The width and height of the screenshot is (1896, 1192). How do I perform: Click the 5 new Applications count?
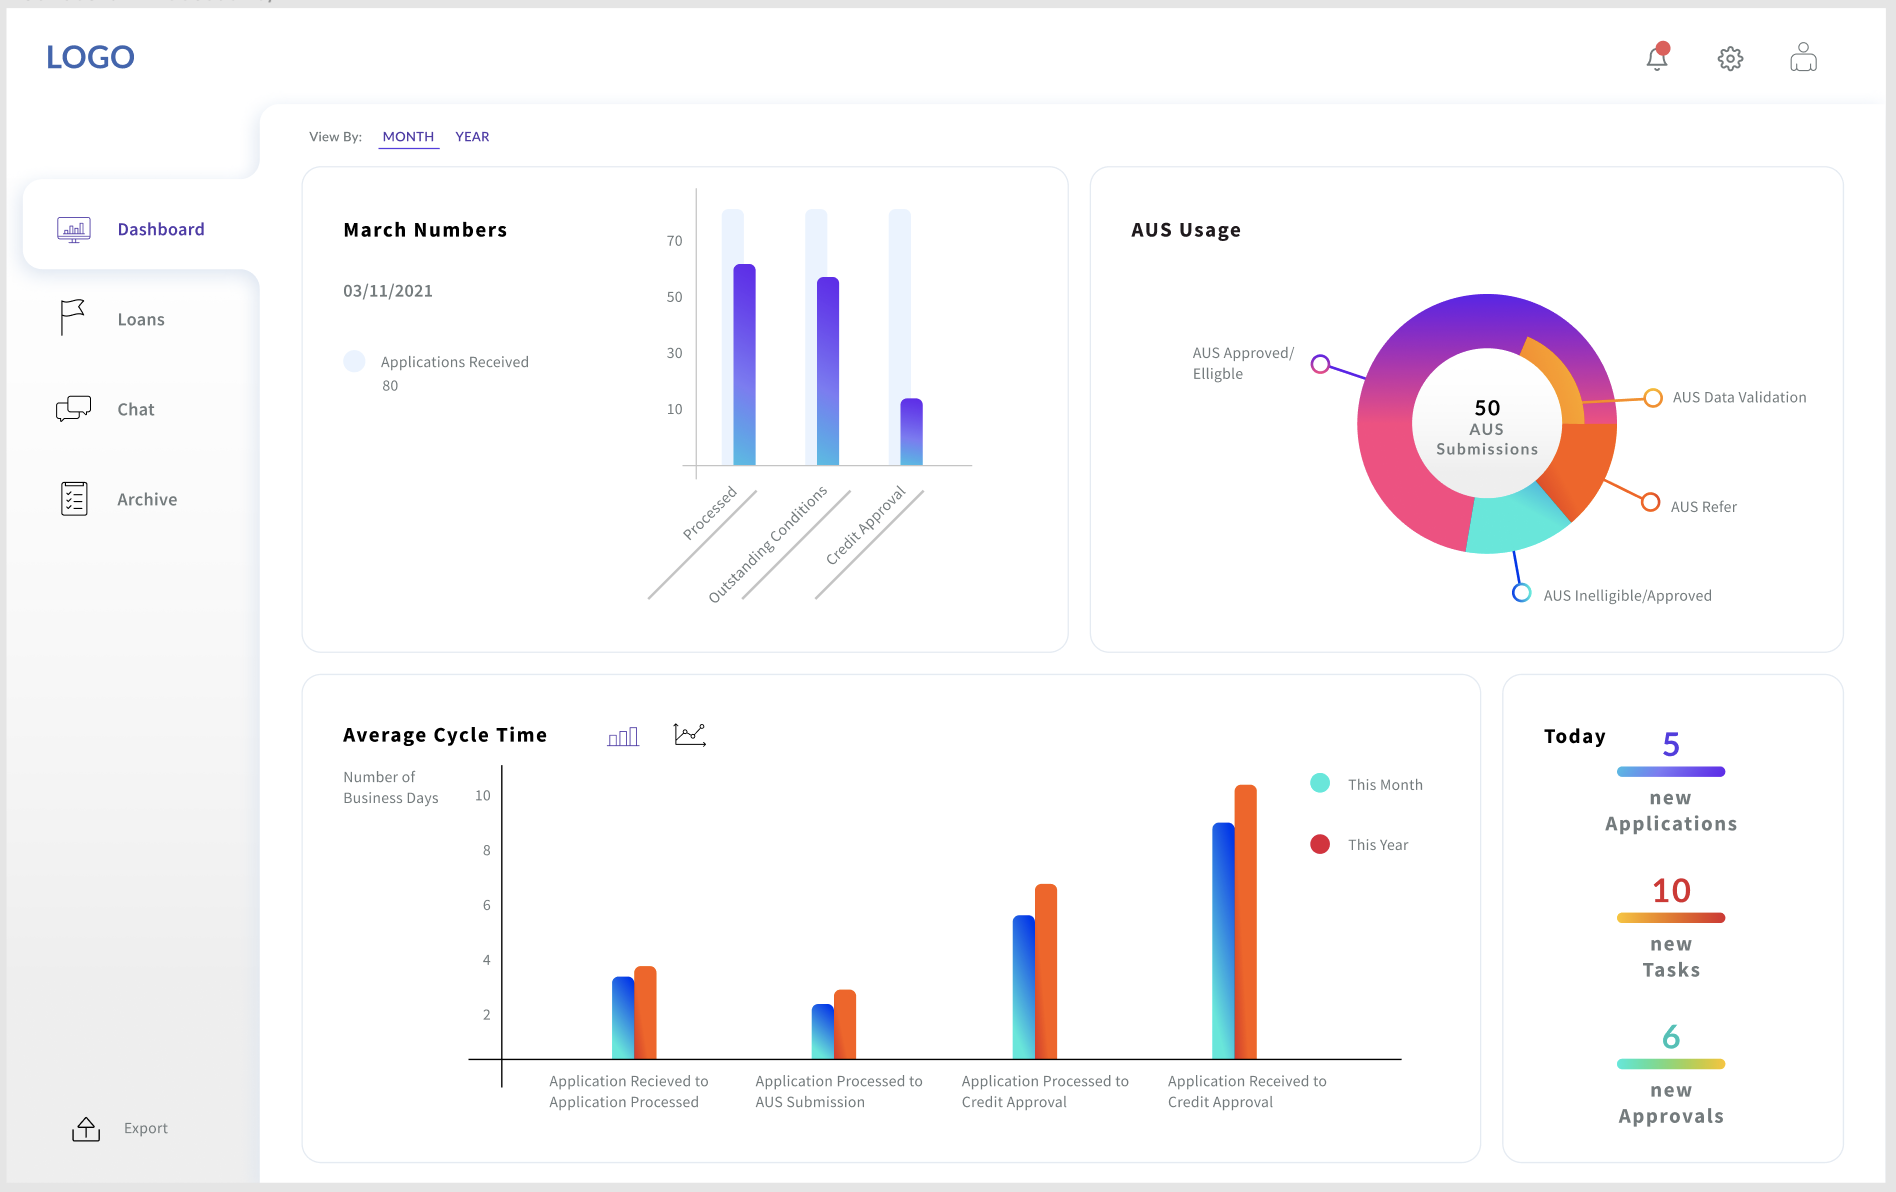1671,744
